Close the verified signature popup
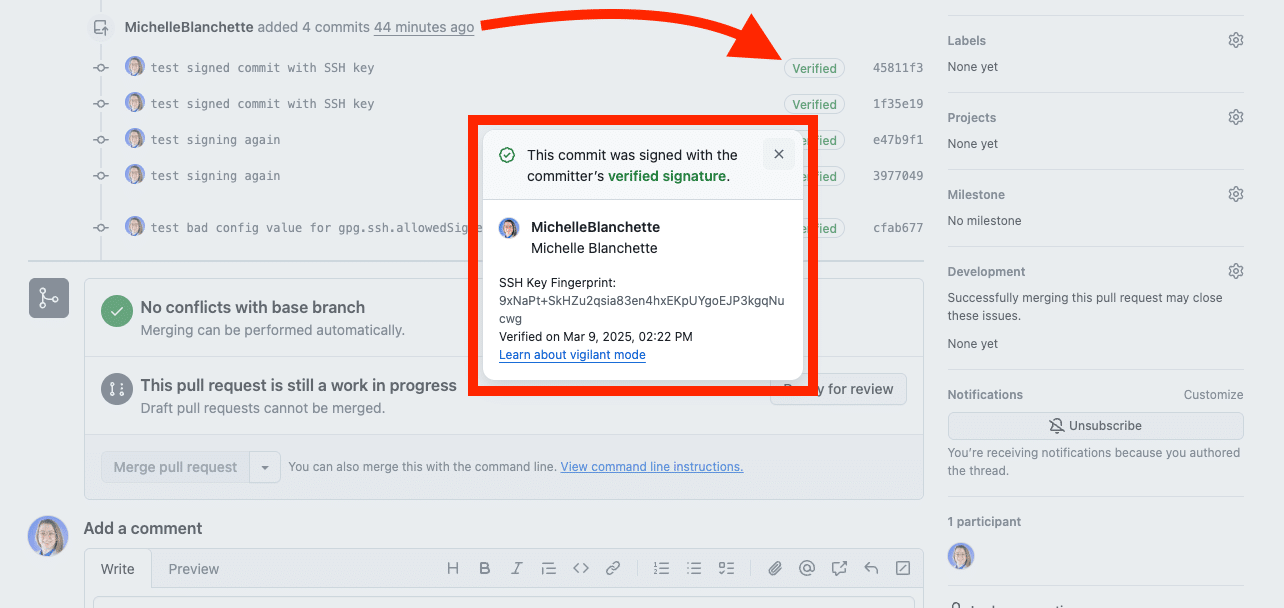1284x608 pixels. click(778, 154)
